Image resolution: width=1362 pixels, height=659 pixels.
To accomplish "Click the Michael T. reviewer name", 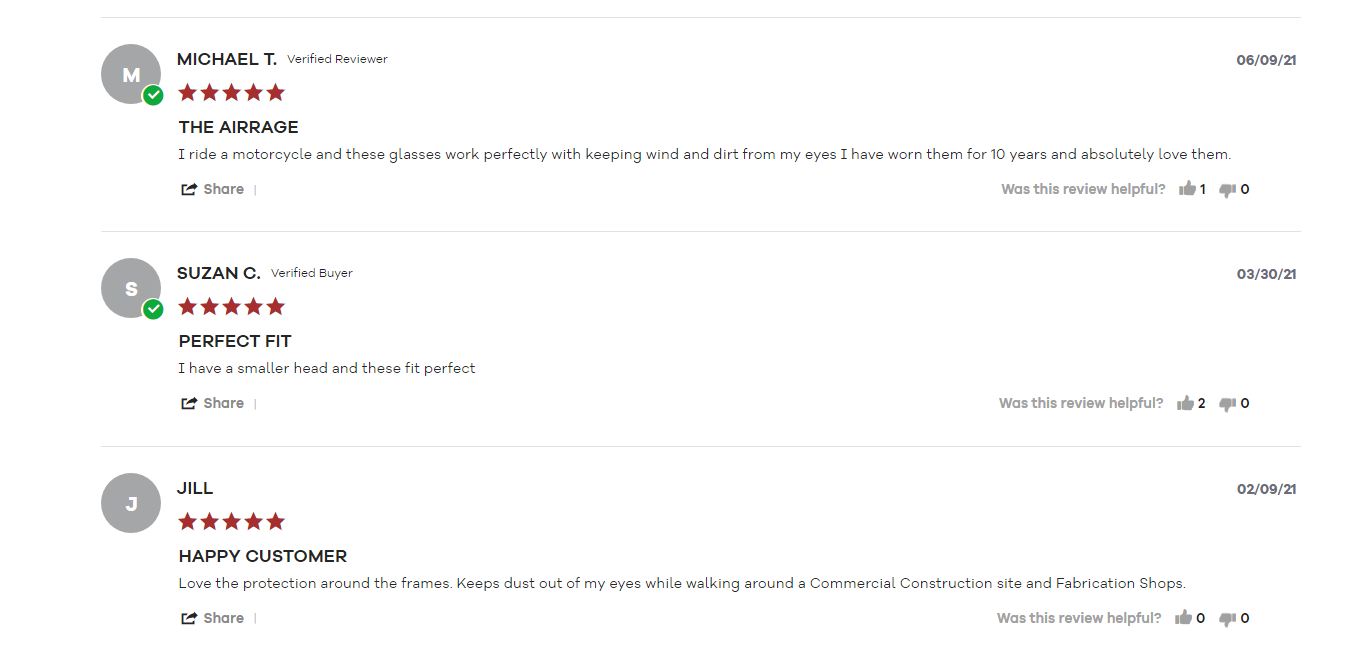I will click(x=227, y=60).
